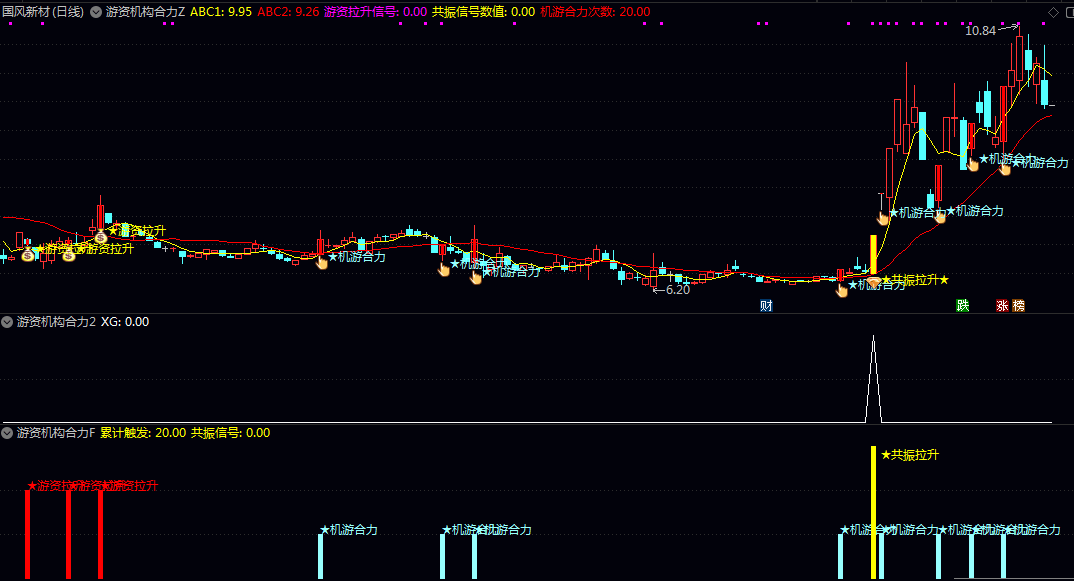Expand the 游资机构合力2 indicator panel menu
Image resolution: width=1074 pixels, height=581 pixels.
[x=7, y=322]
